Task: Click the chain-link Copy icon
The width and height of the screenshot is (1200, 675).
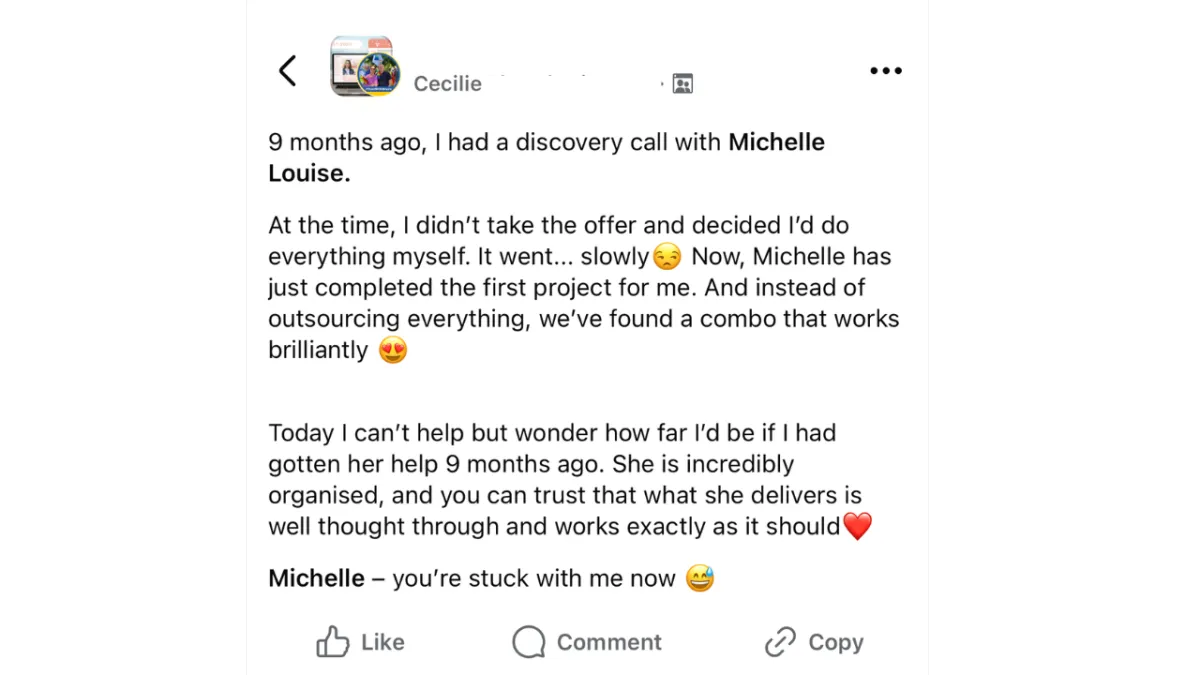Action: tap(780, 642)
